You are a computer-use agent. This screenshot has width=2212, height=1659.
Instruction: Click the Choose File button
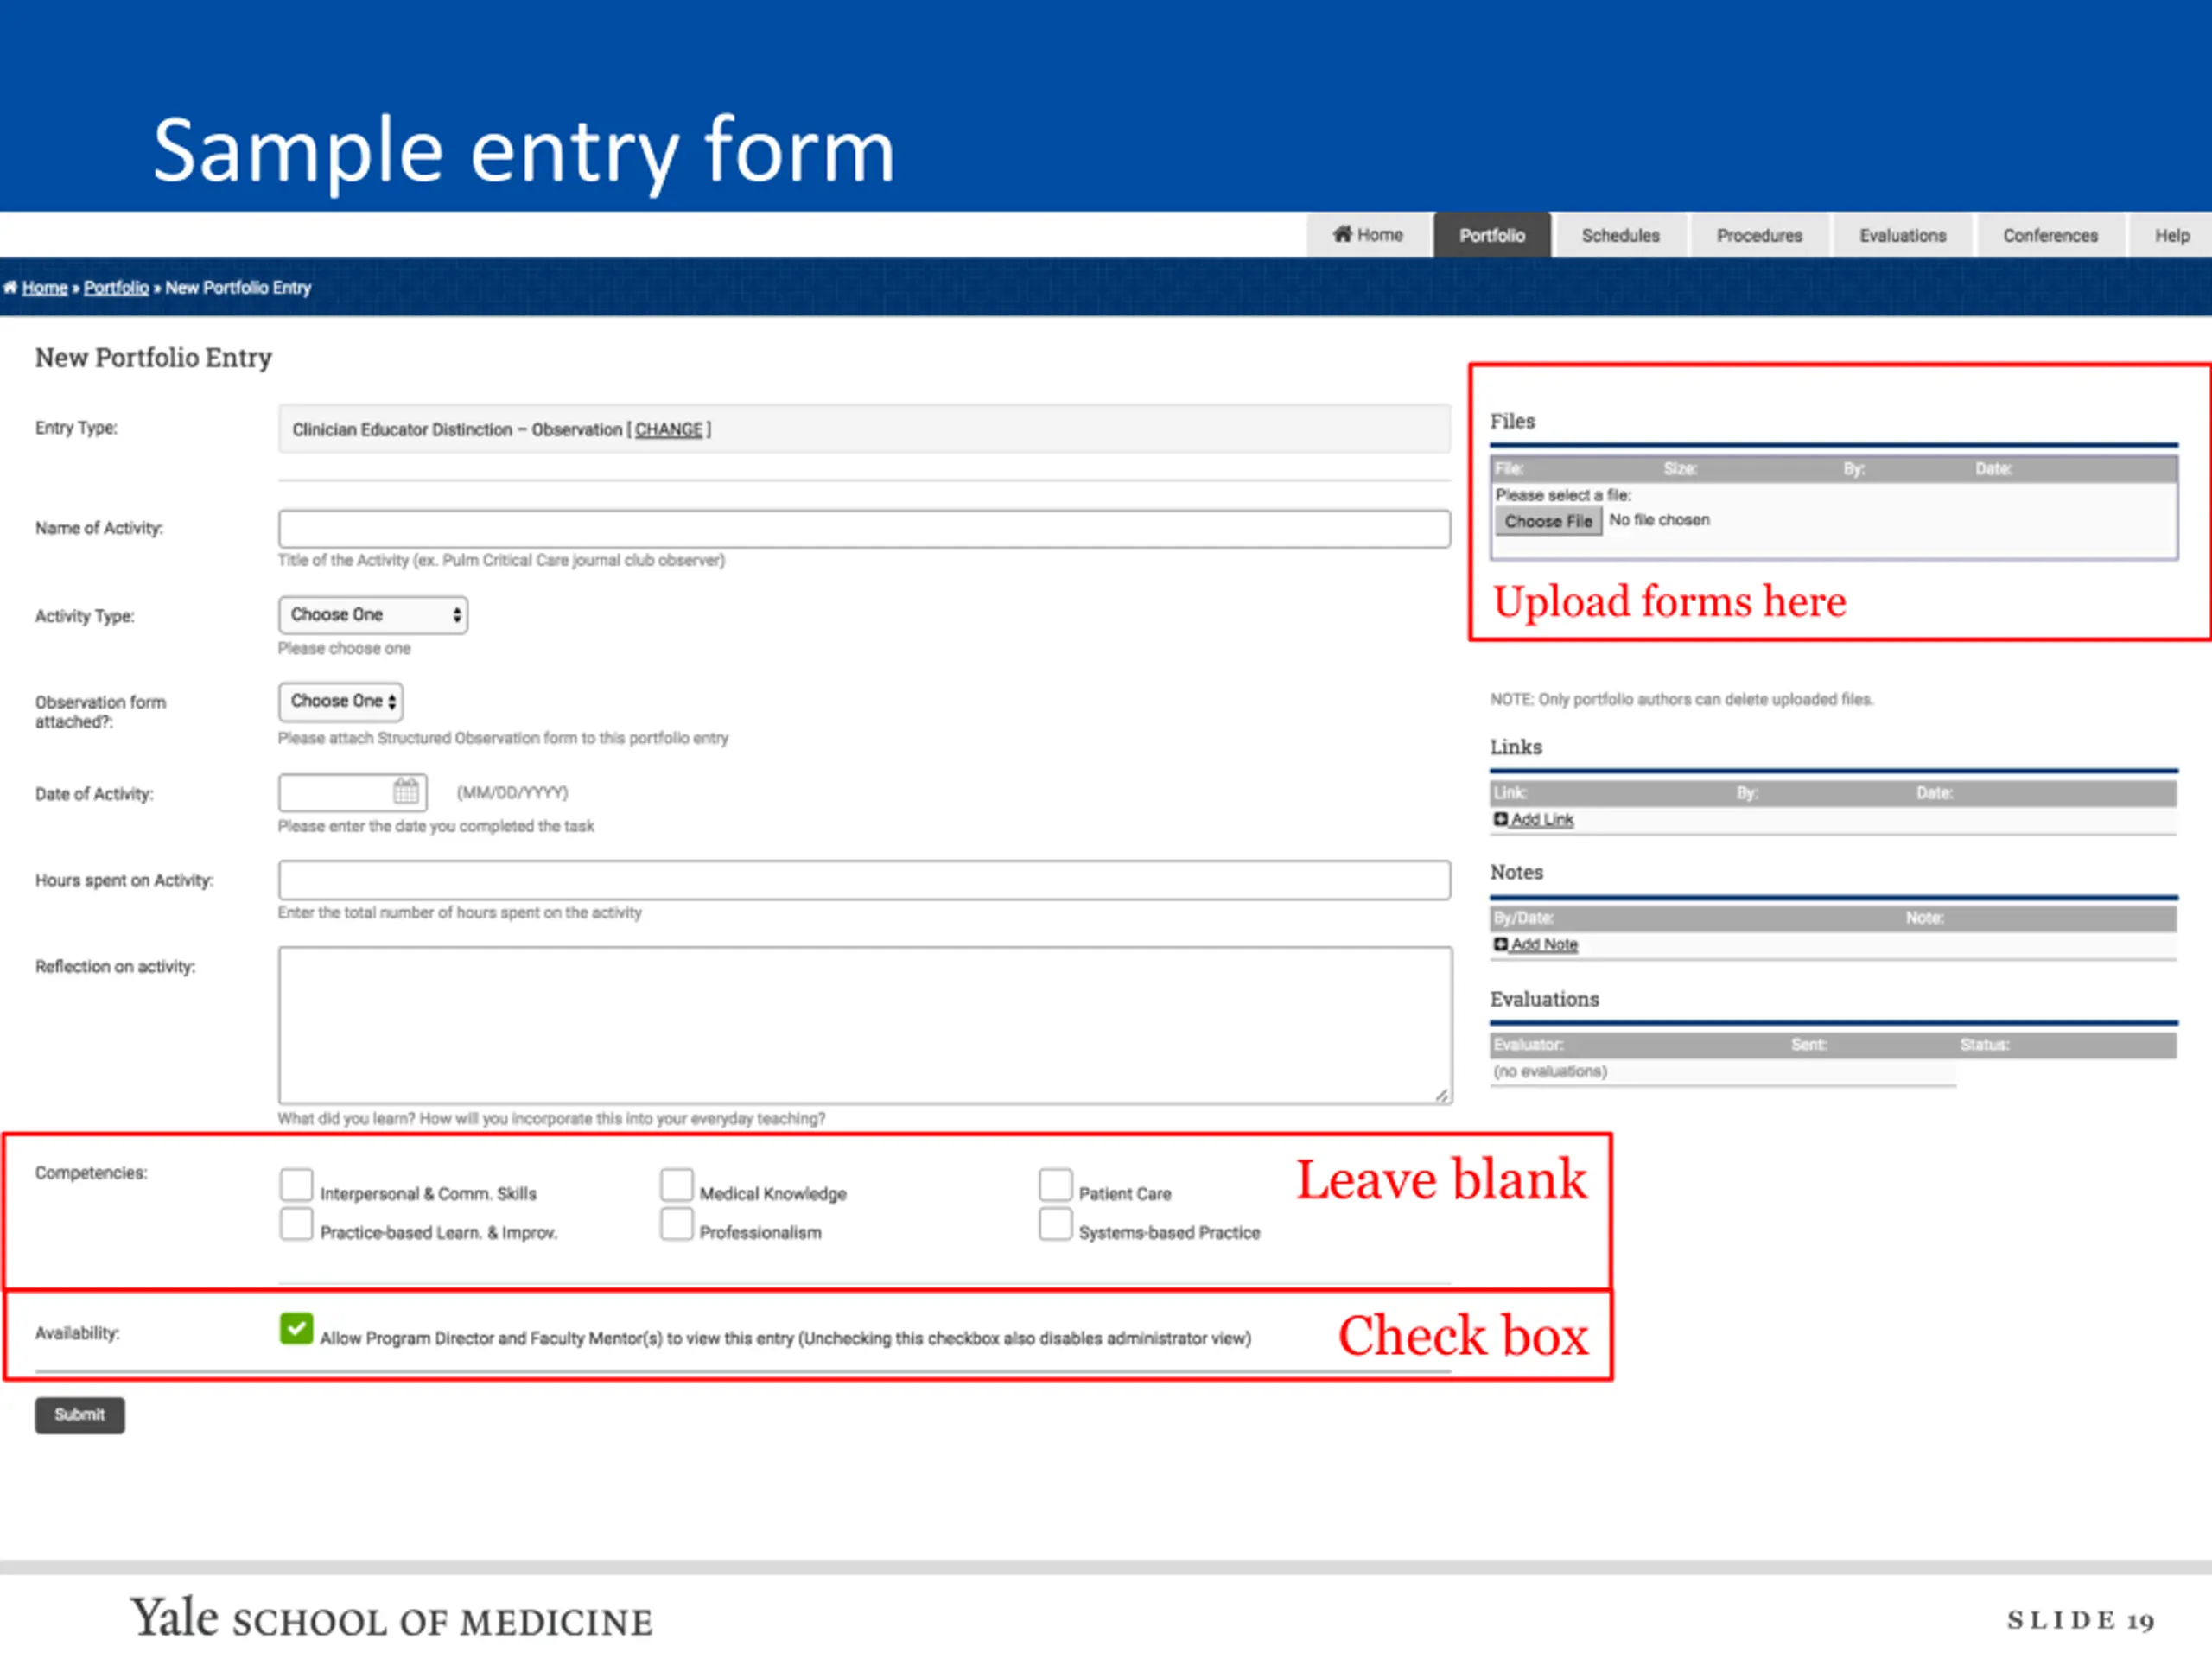(1548, 521)
